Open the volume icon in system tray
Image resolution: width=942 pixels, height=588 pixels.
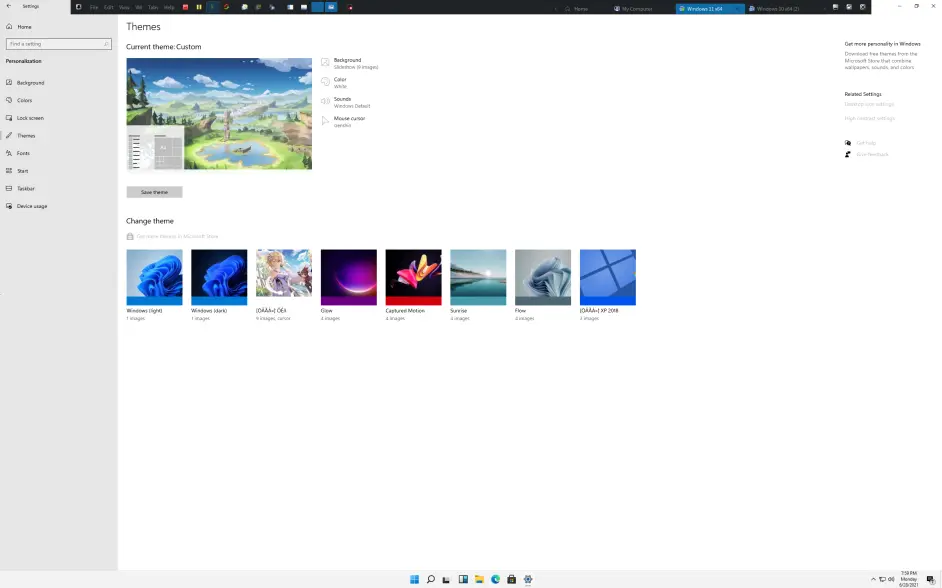[892, 580]
